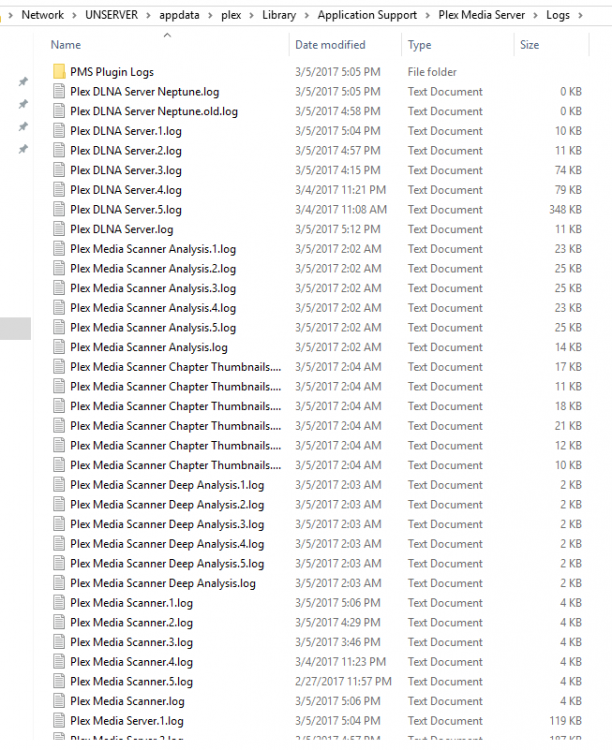Viewport: 612px width, 750px height.
Task: Select file name Plex Media Scanner Deep Analysis.4.log
Action: coord(167,544)
